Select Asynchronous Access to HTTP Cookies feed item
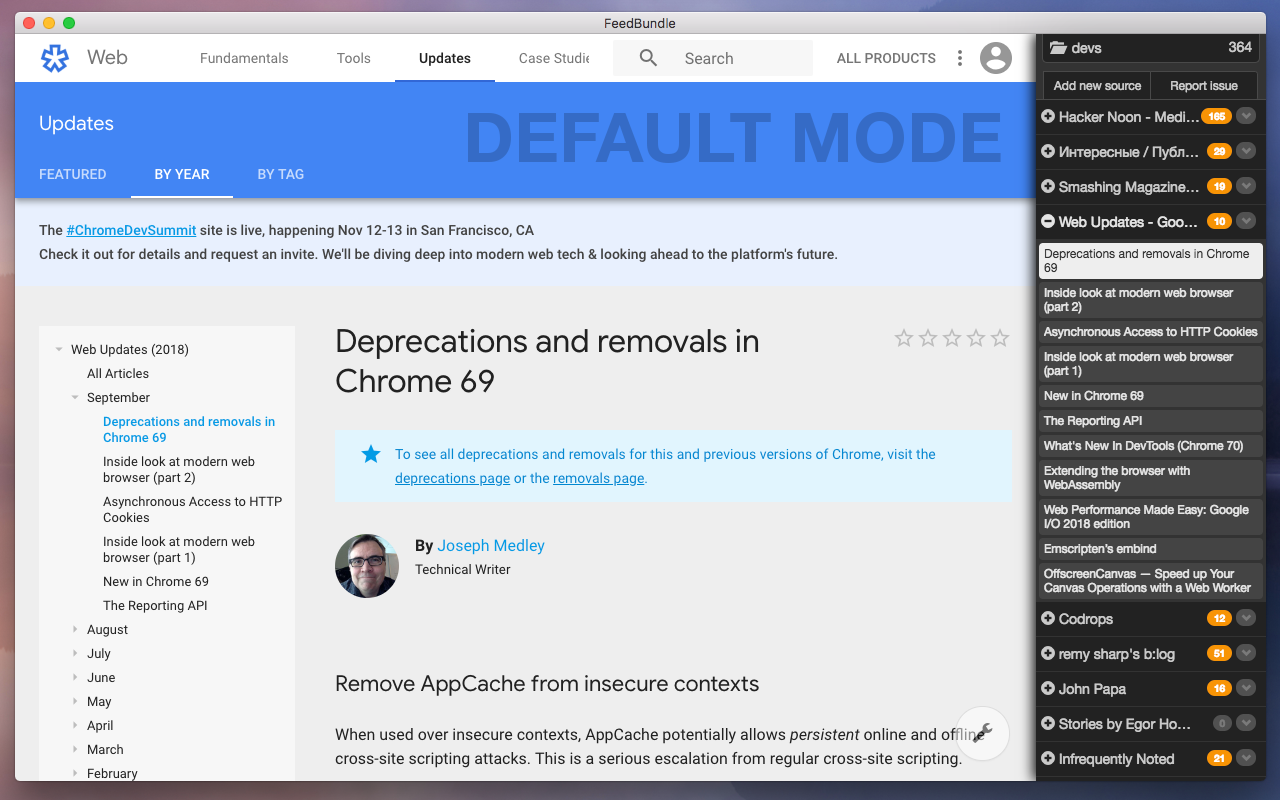Viewport: 1280px width, 800px height. click(x=1151, y=332)
